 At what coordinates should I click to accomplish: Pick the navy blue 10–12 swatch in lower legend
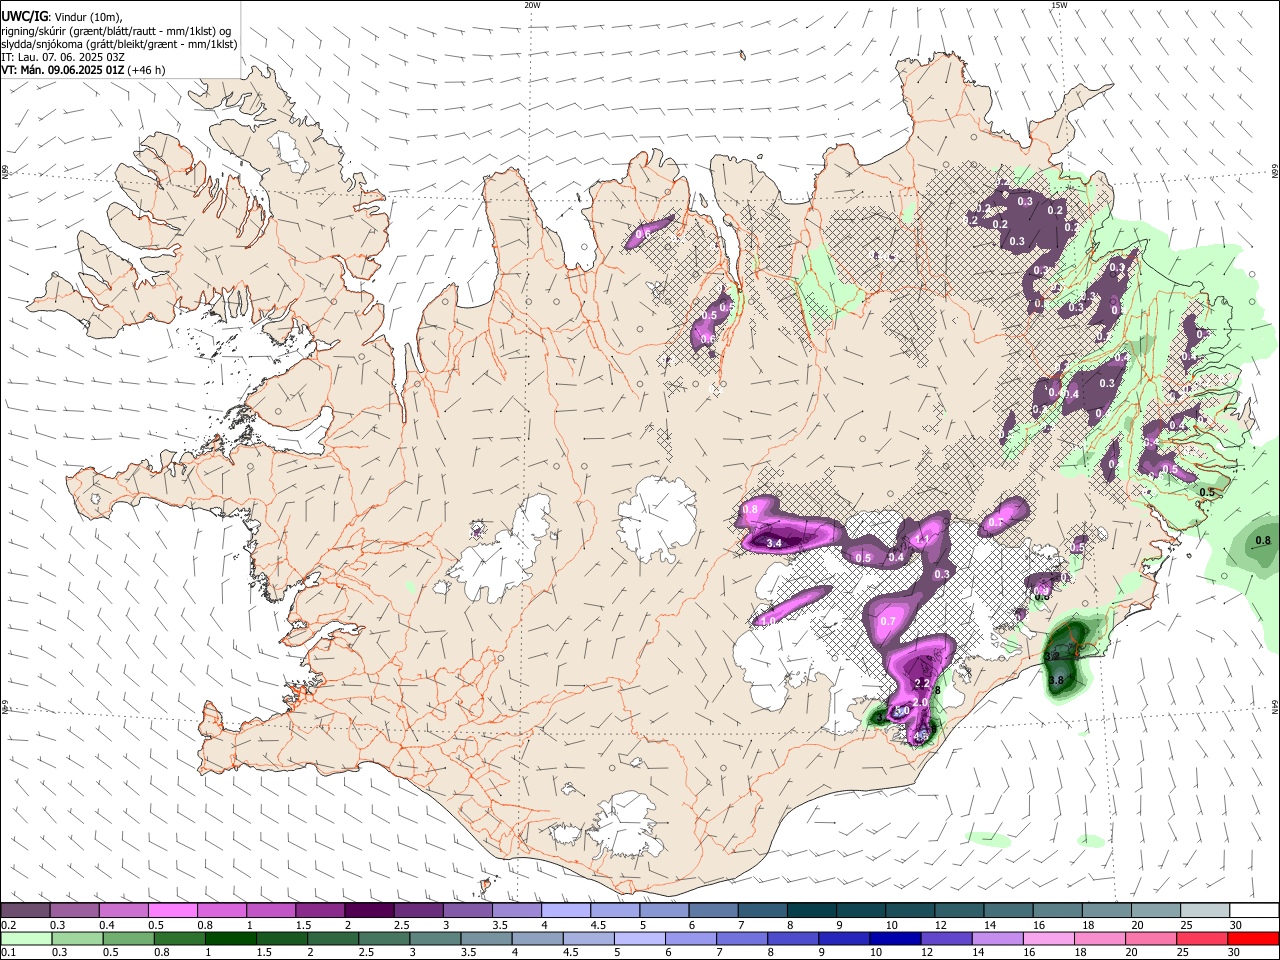(x=896, y=938)
